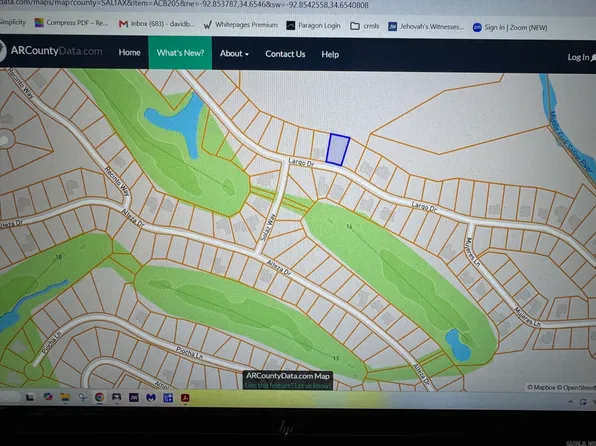
Task: Go to the Home nav item
Action: [129, 52]
